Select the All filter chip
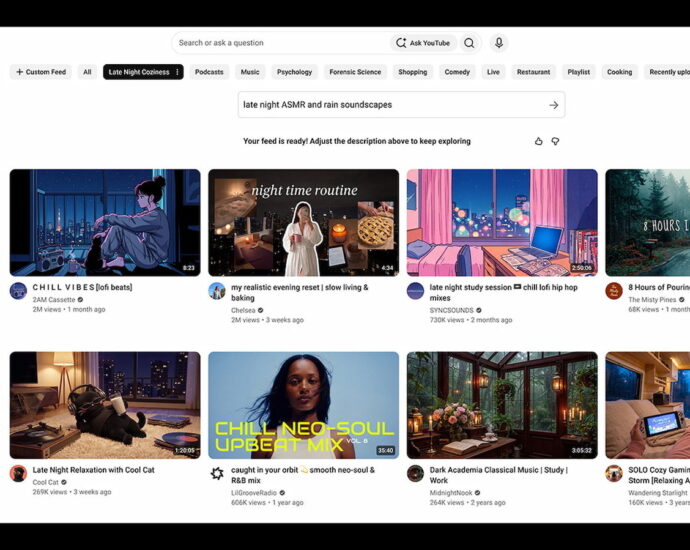The image size is (690, 550). 87,72
